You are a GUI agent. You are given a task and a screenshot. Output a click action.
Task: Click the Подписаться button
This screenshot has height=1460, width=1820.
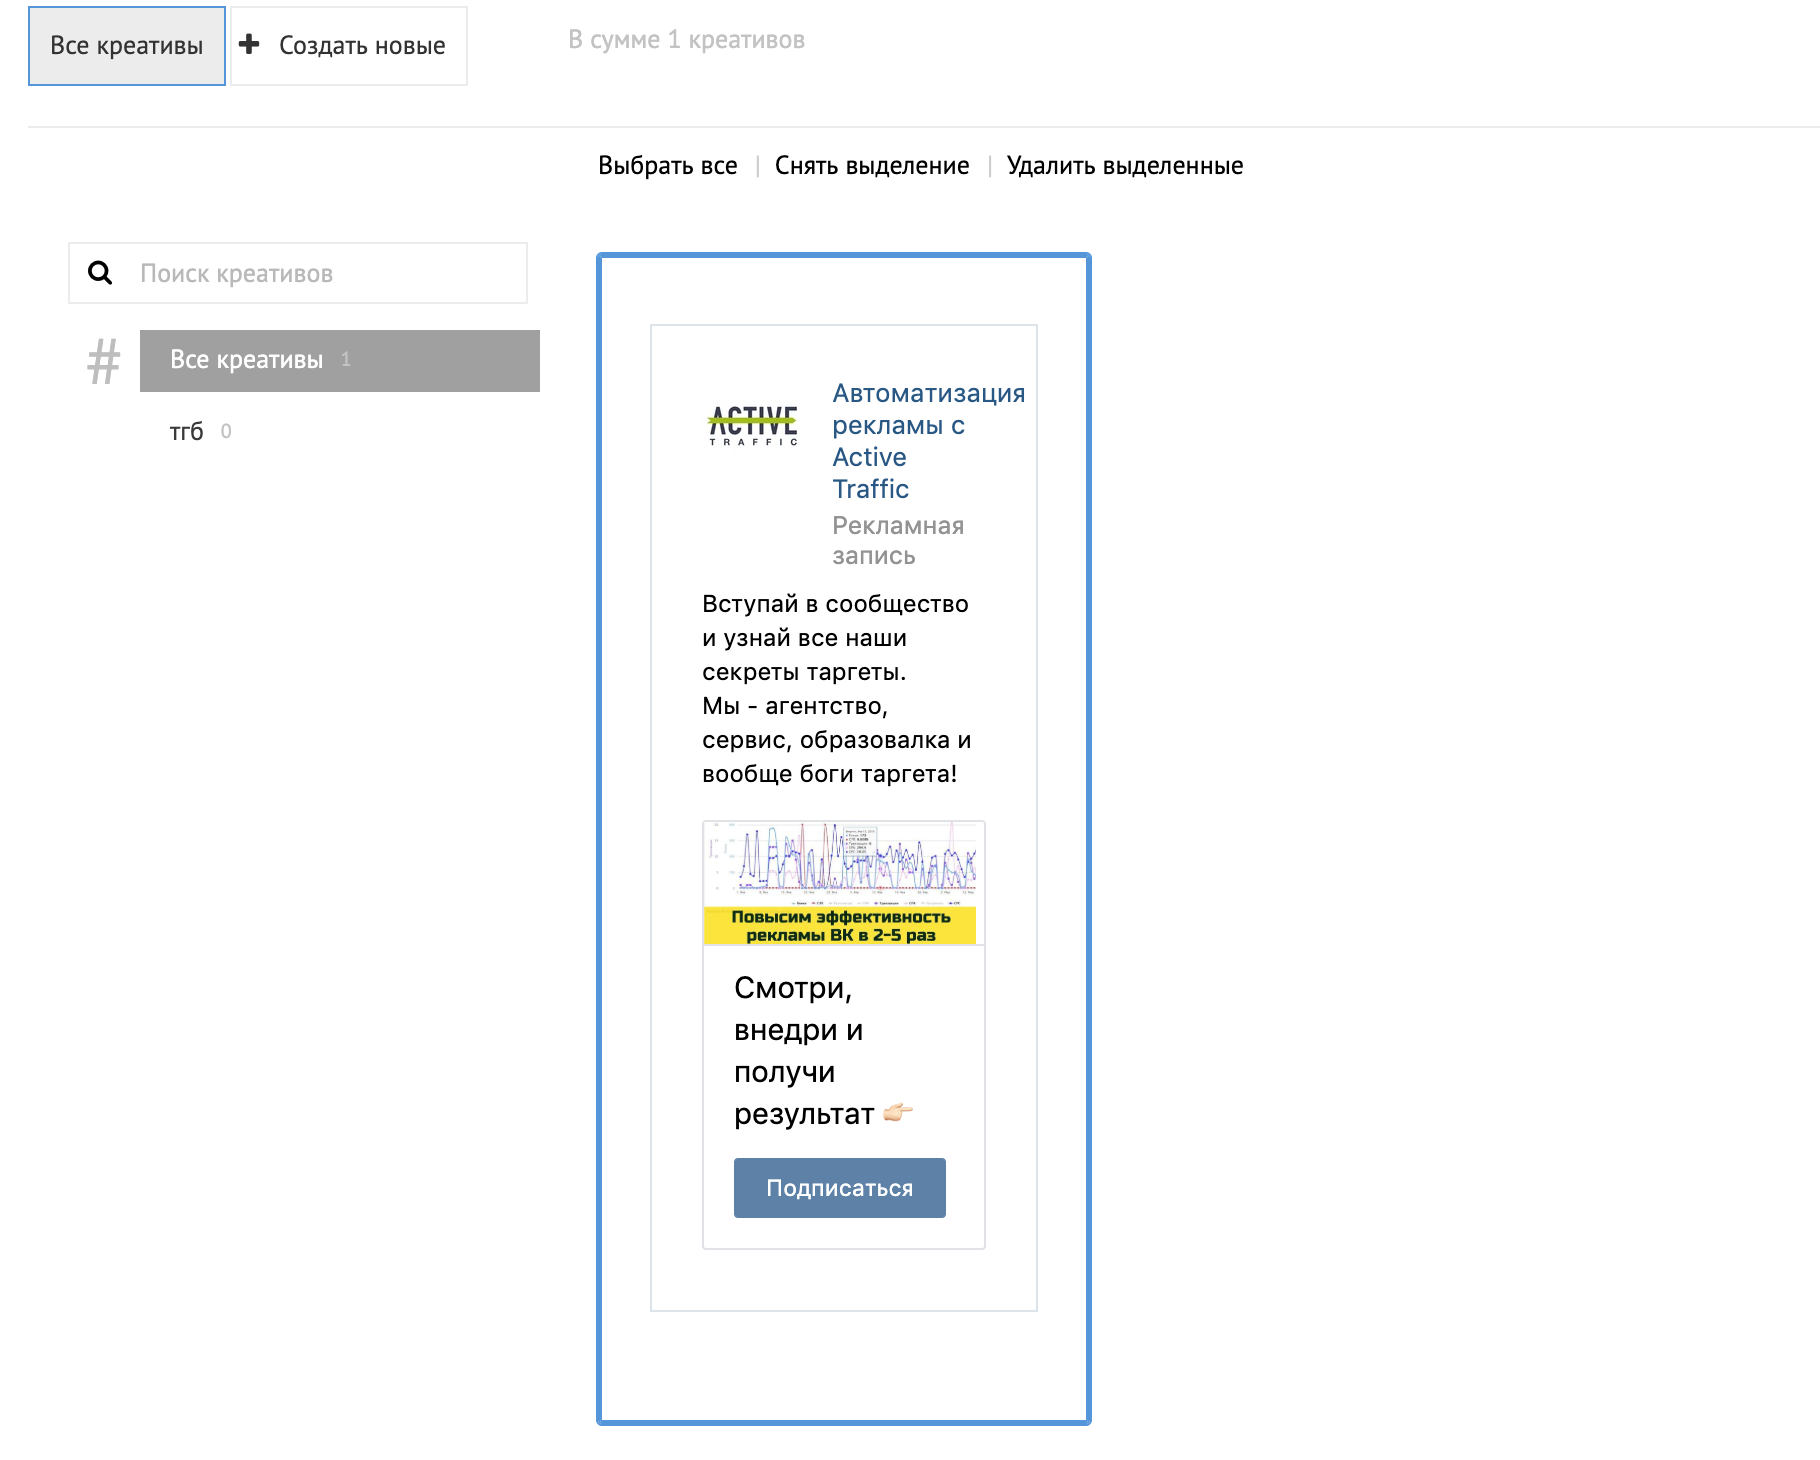(x=839, y=1188)
